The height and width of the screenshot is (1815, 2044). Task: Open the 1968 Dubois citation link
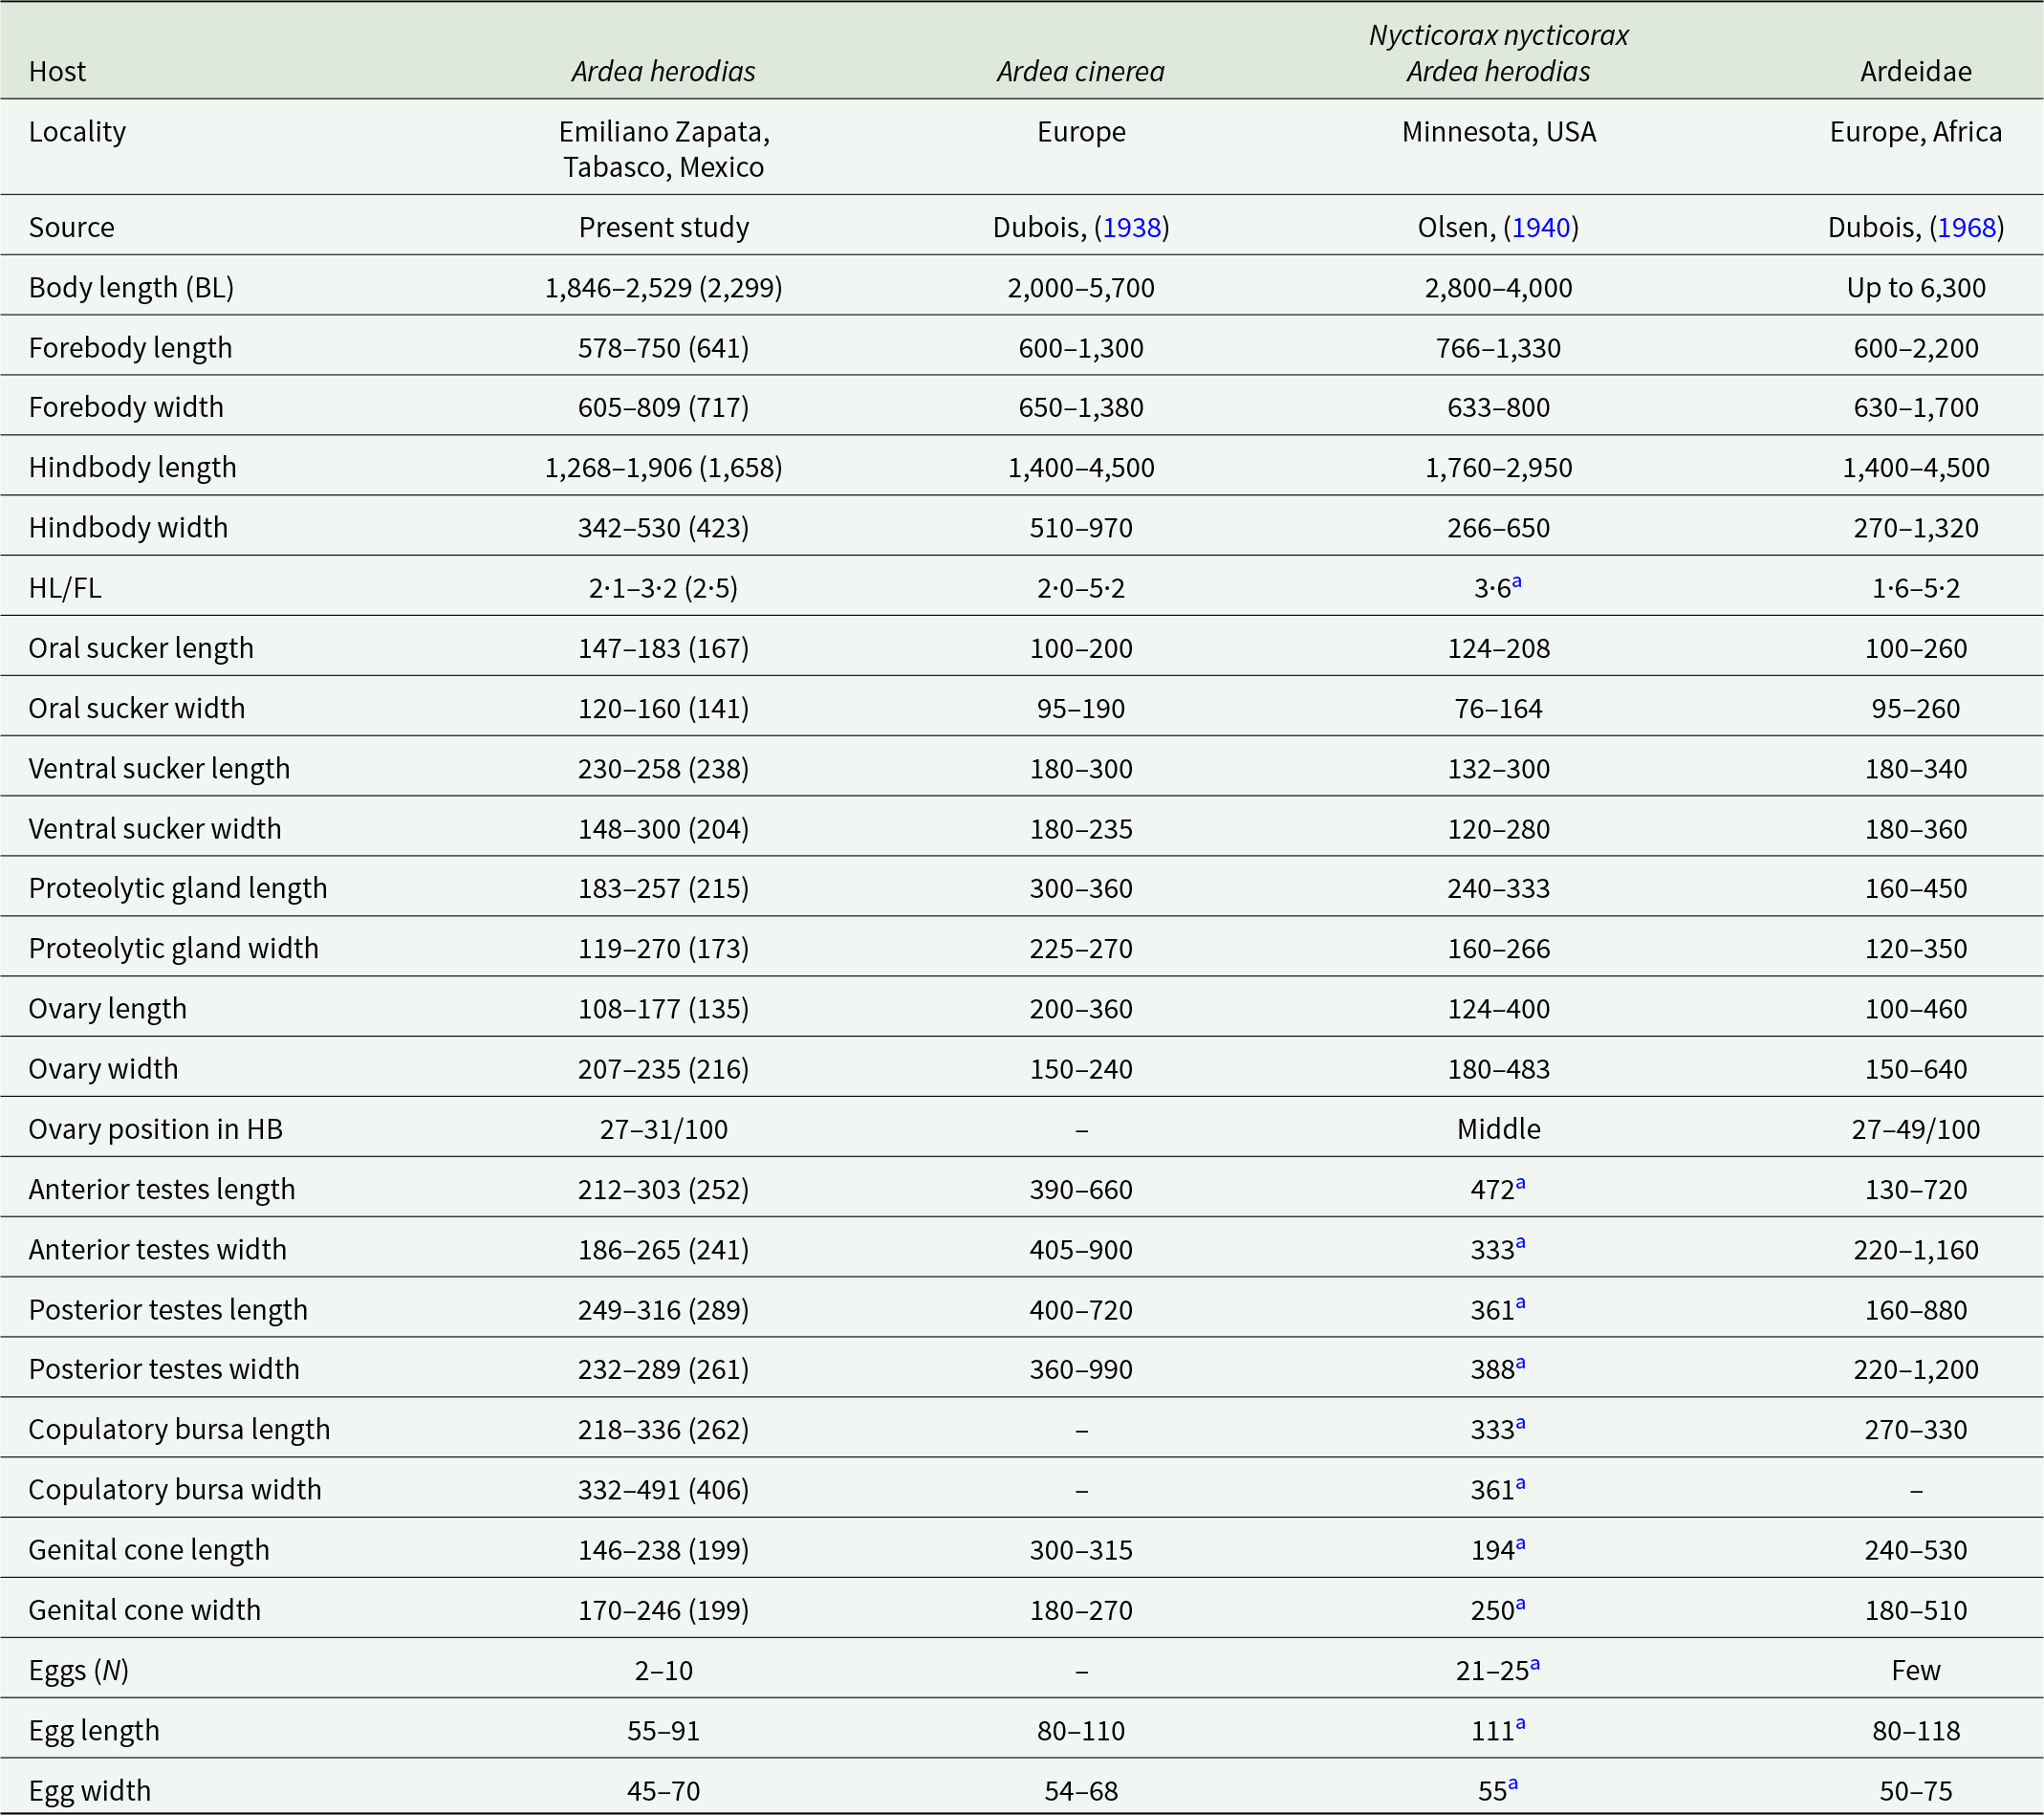pyautogui.click(x=1966, y=228)
